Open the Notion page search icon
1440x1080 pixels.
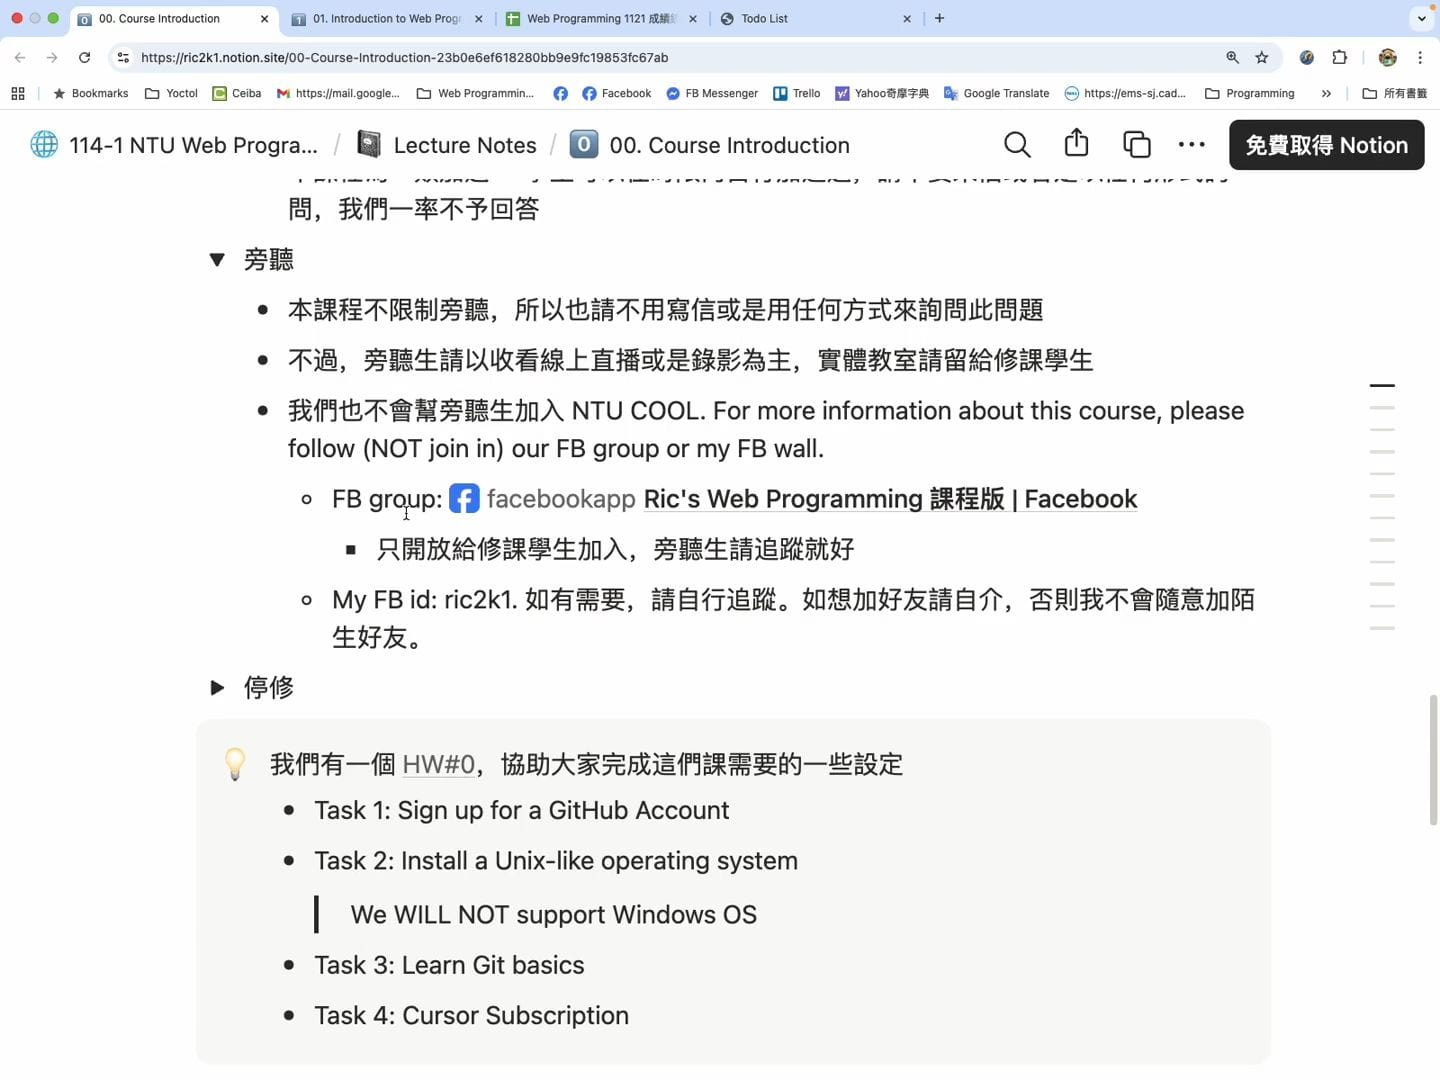[1017, 145]
